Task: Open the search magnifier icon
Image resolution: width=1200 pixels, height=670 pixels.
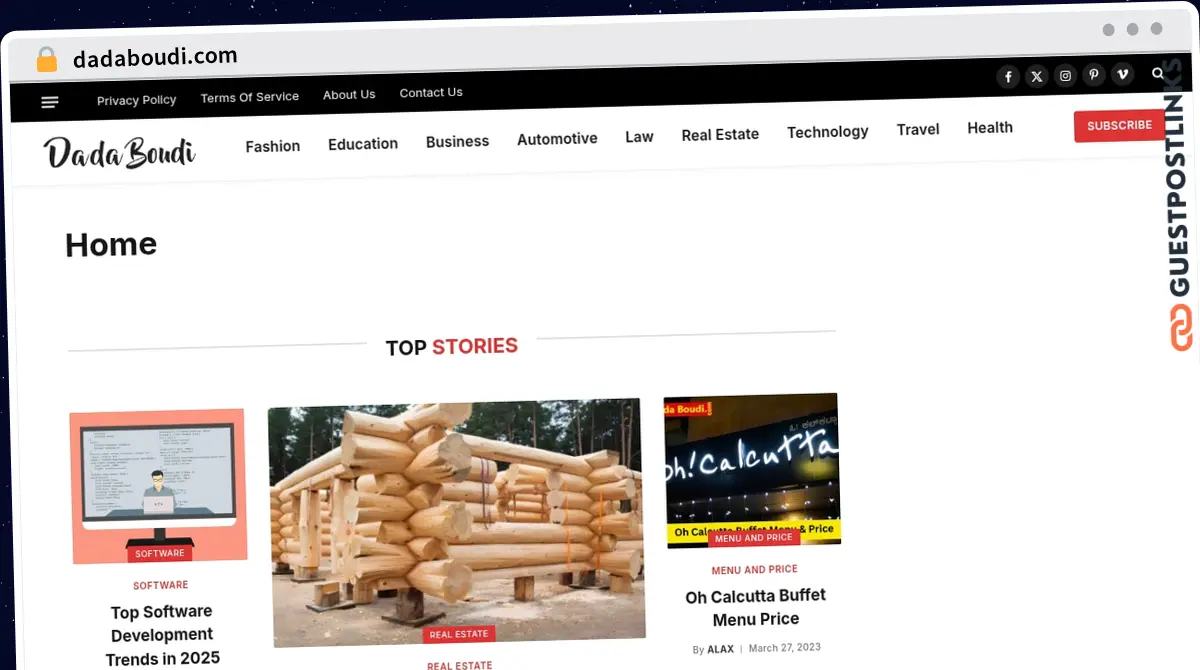Action: click(1158, 73)
